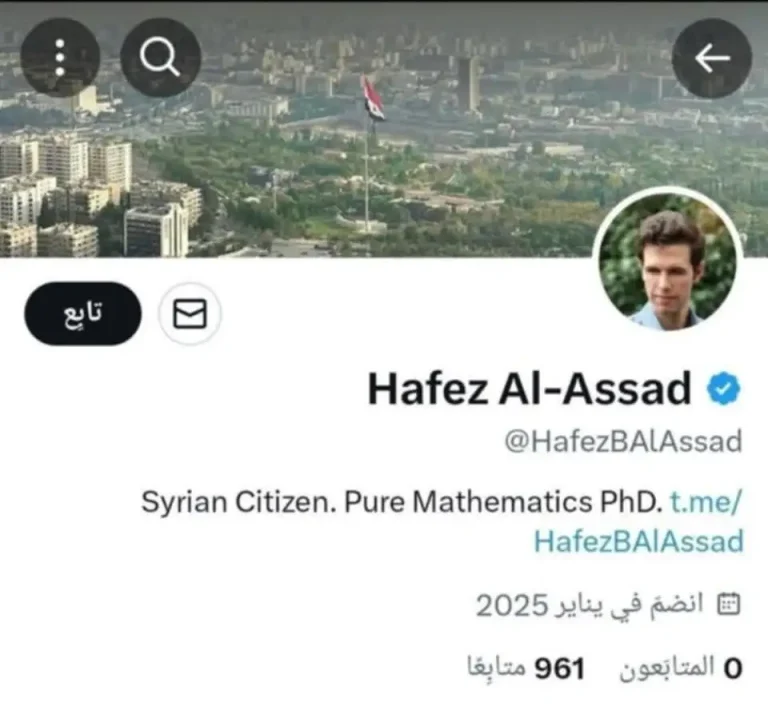Tap the search magnifier icon

click(x=160, y=58)
